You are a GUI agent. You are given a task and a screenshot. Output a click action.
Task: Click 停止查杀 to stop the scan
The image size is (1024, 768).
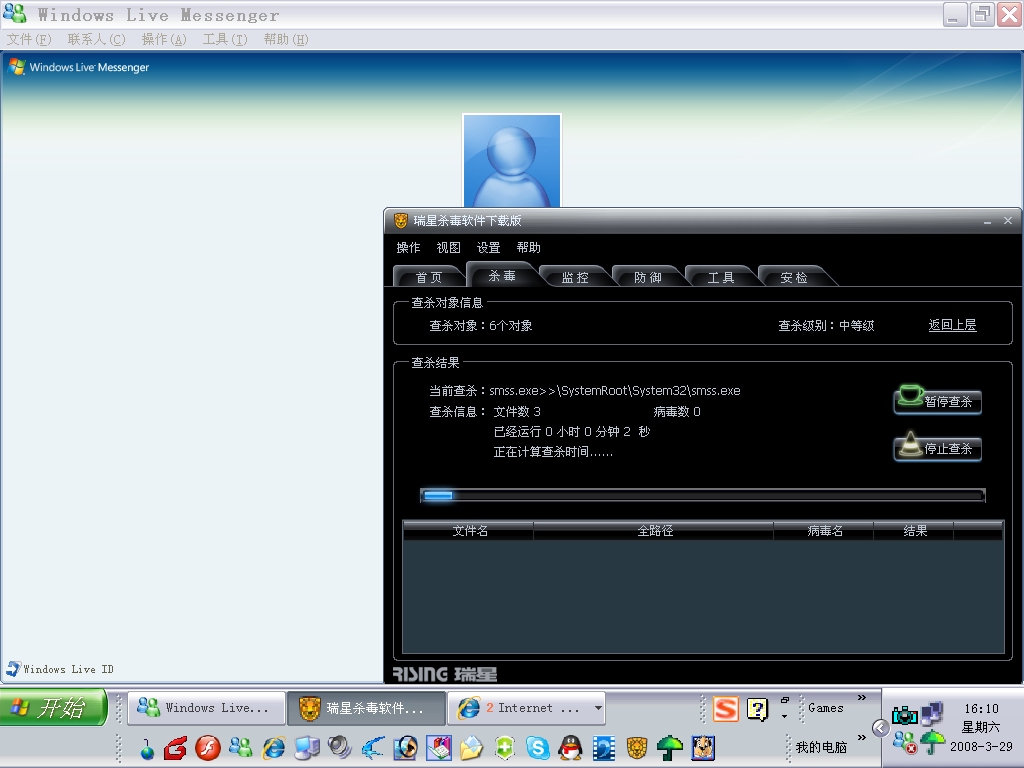937,447
